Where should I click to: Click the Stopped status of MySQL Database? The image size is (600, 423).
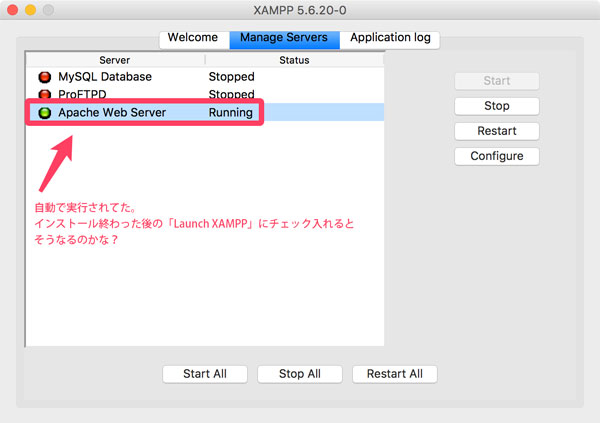pyautogui.click(x=232, y=77)
